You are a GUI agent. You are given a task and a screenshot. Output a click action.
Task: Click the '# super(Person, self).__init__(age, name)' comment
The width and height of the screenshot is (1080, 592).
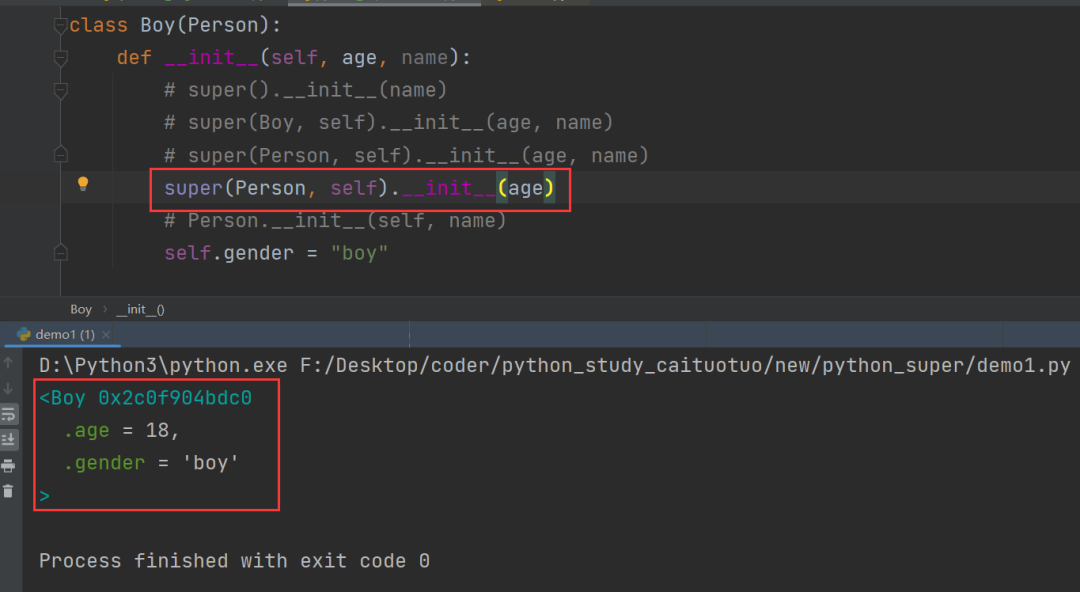406,156
